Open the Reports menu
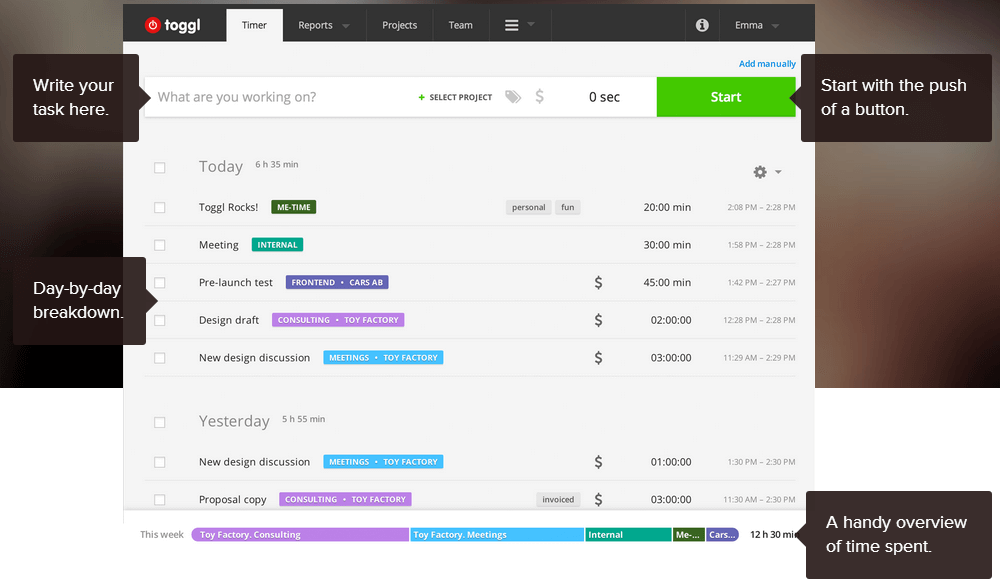 (316, 25)
